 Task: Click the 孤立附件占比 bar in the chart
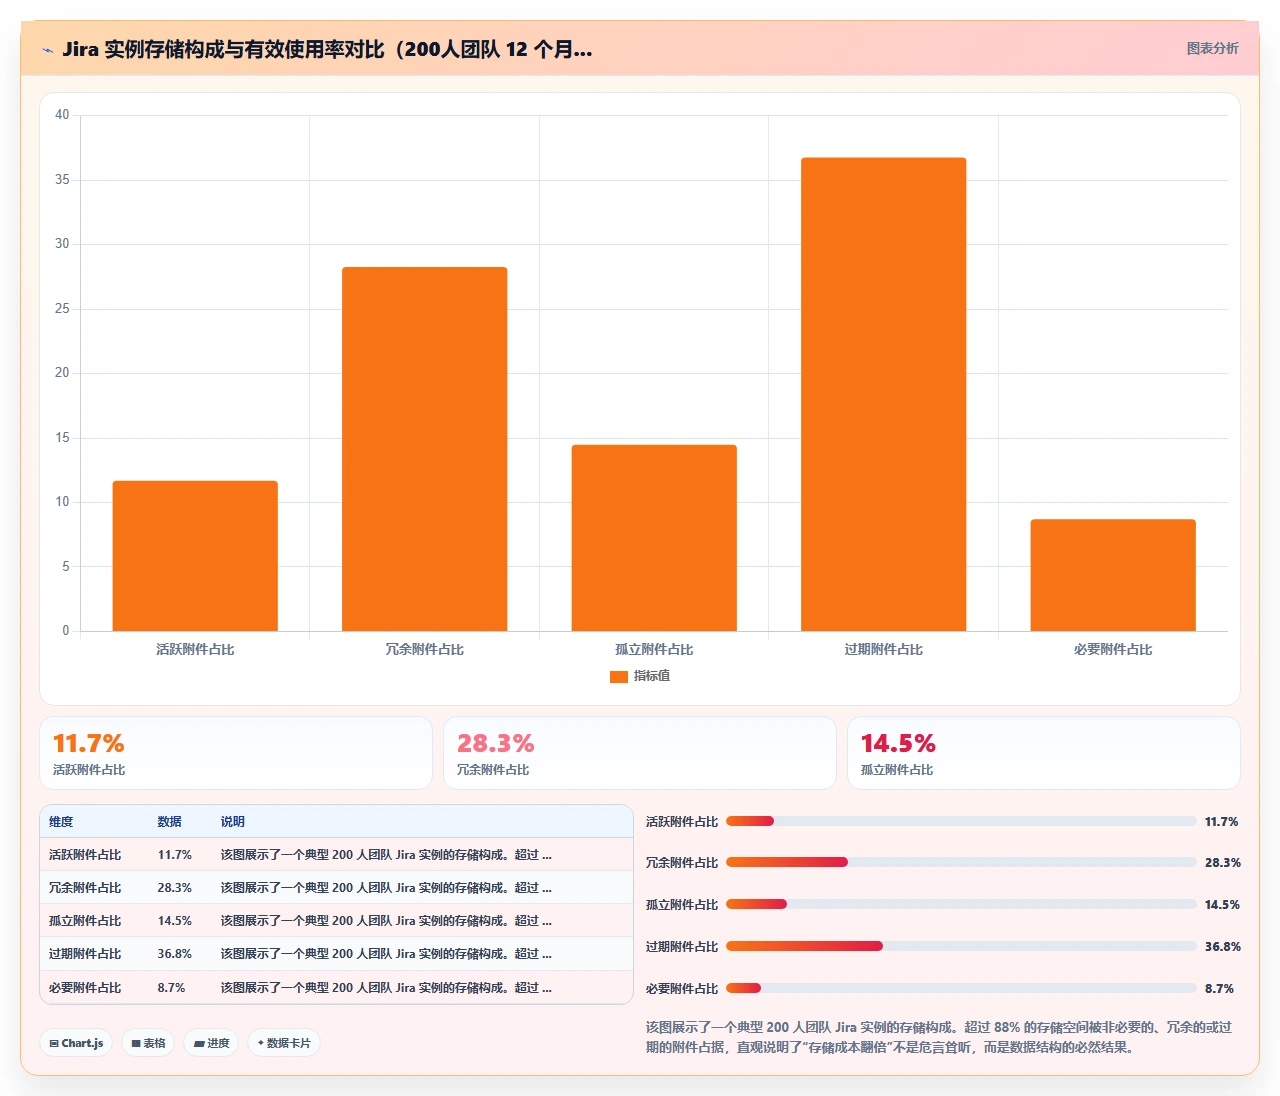pos(654,538)
